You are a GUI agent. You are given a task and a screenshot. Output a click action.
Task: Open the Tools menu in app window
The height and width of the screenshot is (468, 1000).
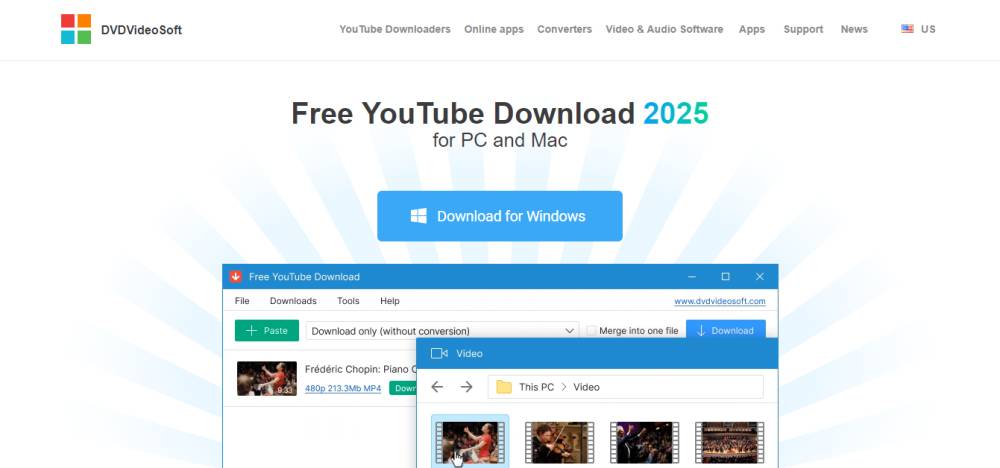(x=348, y=301)
